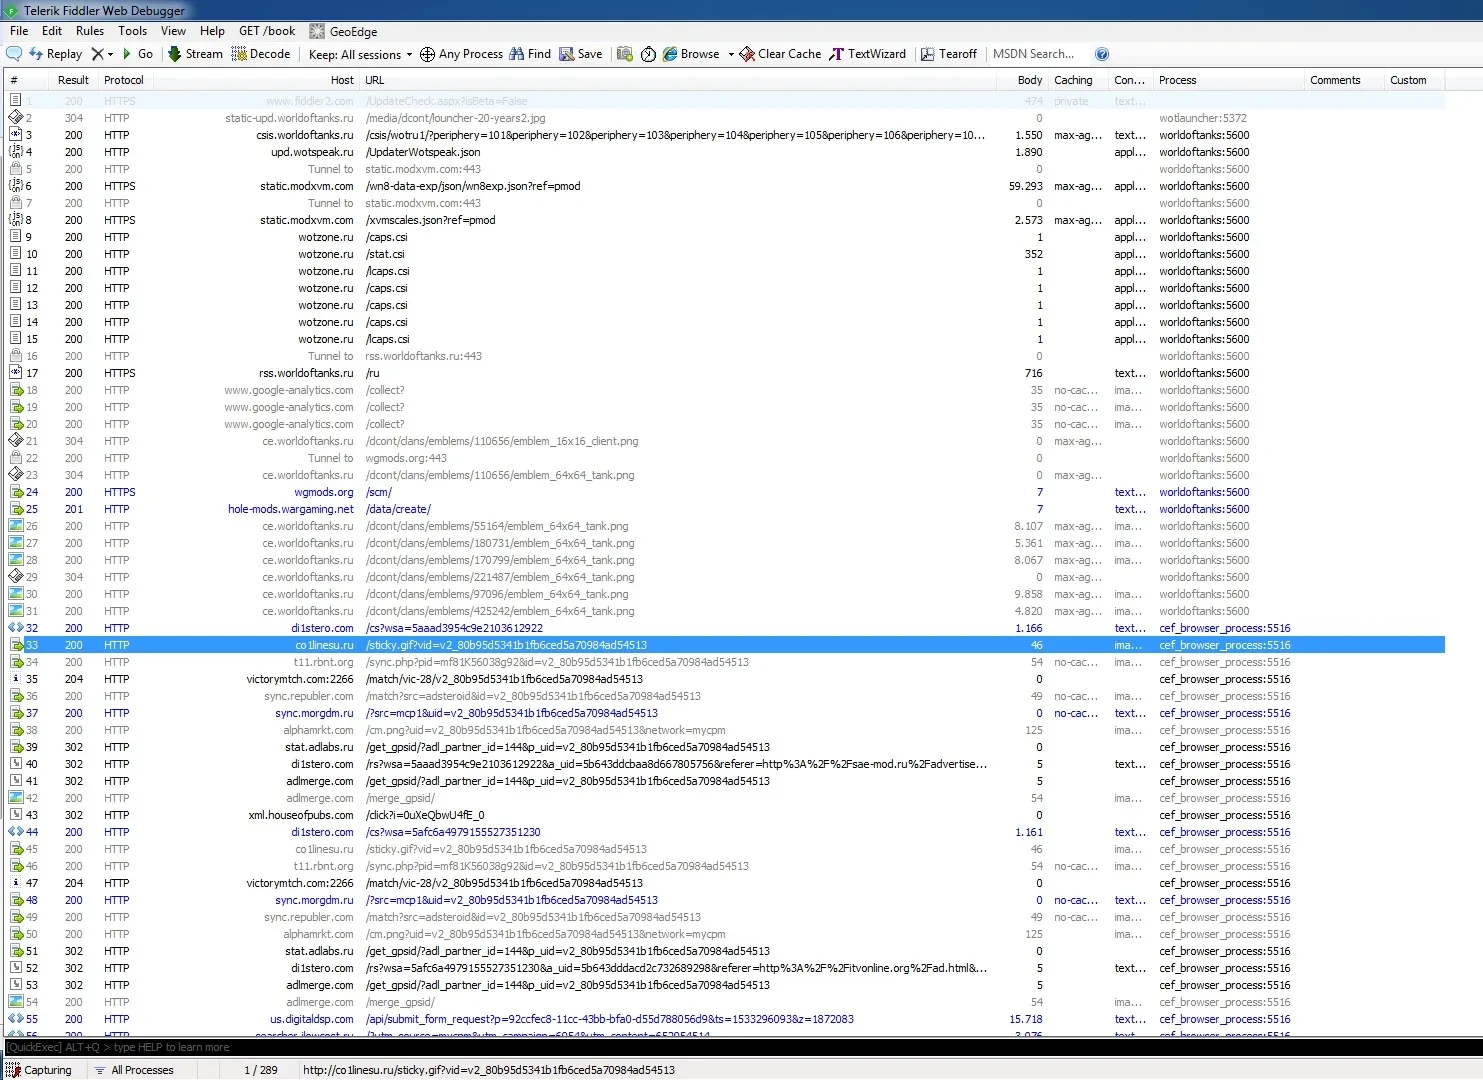Click the timer stopwatch icon
The image size is (1483, 1080).
648,54
